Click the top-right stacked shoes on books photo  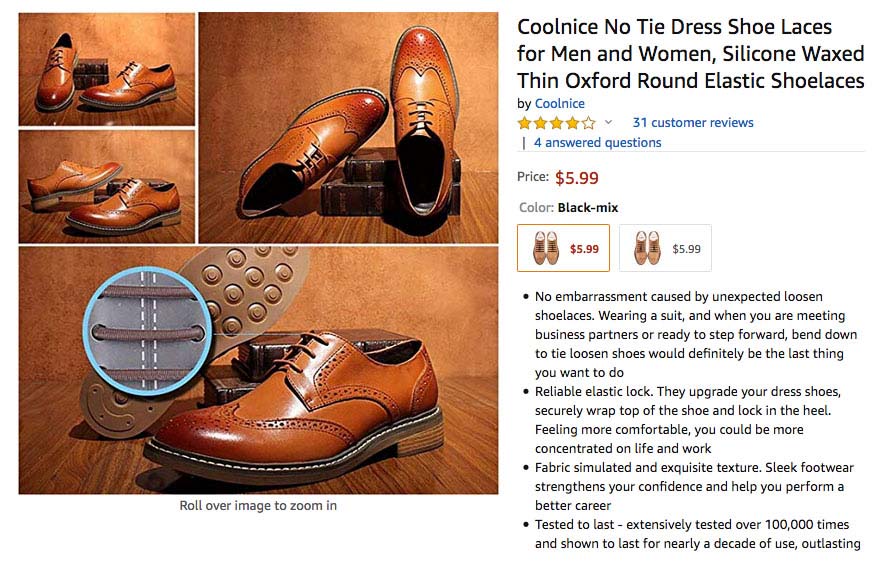tap(348, 128)
